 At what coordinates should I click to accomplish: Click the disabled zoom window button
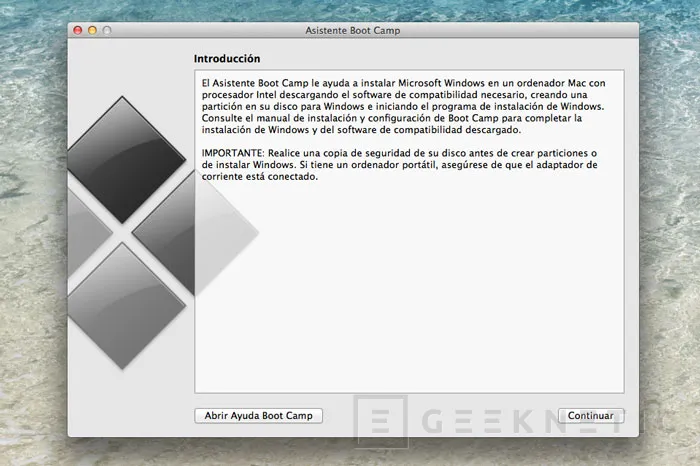pos(107,30)
